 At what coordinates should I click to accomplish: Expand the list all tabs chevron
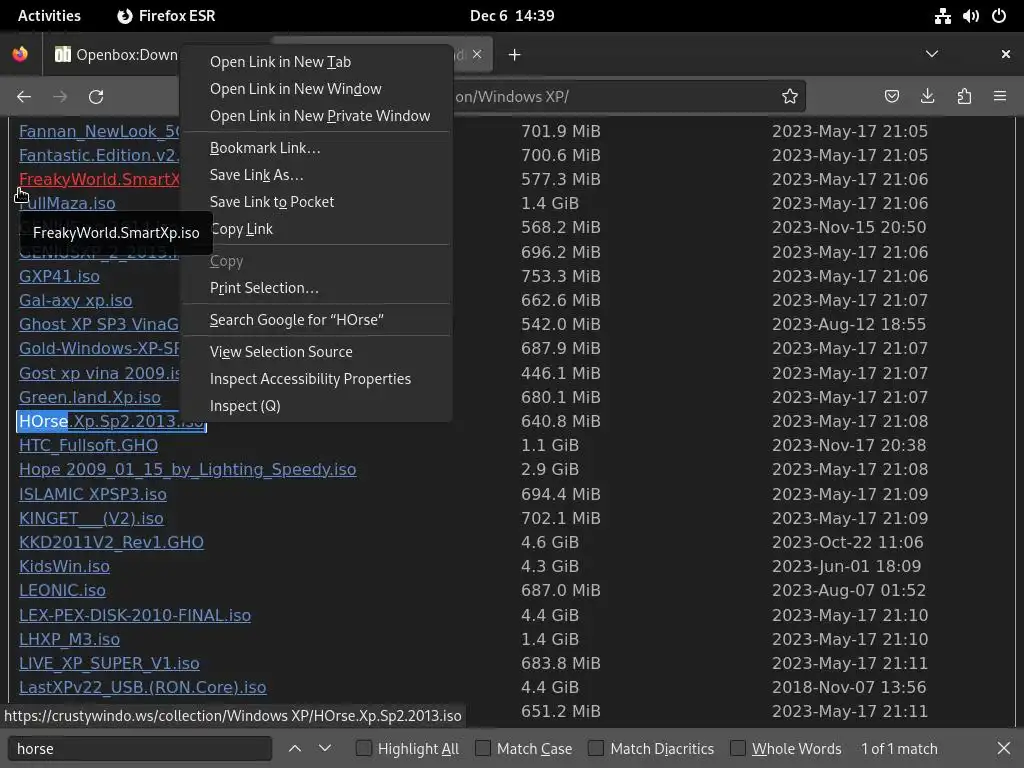coord(932,54)
